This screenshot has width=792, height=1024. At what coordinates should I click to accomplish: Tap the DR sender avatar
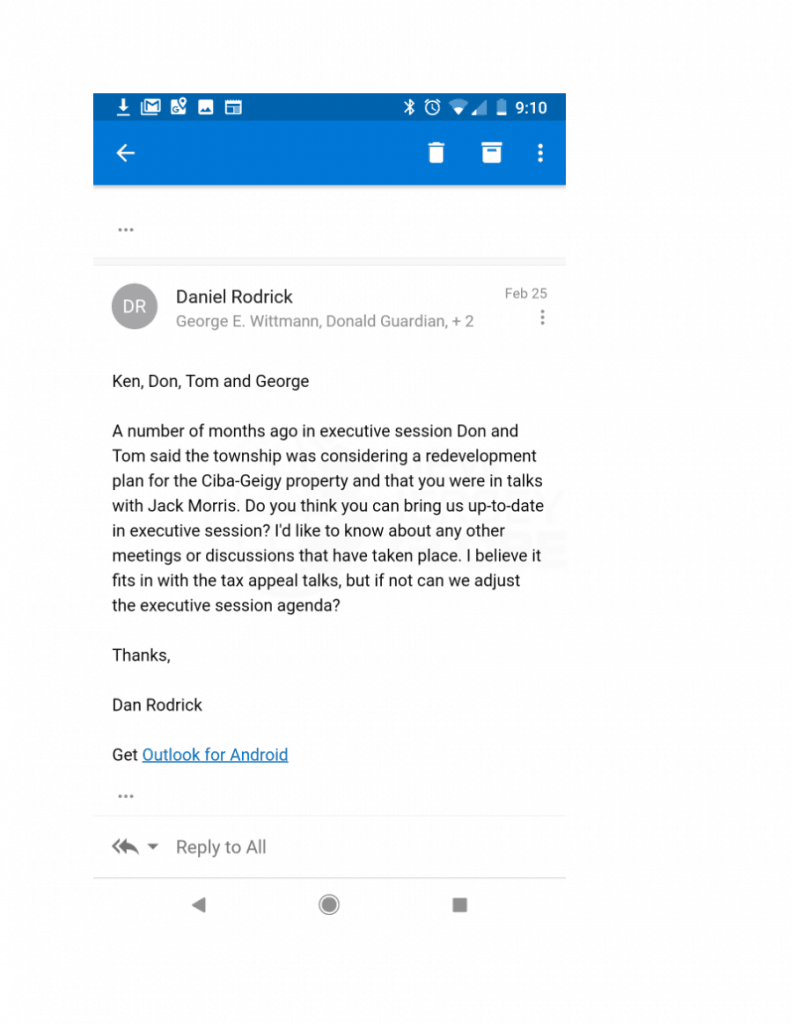pos(134,307)
